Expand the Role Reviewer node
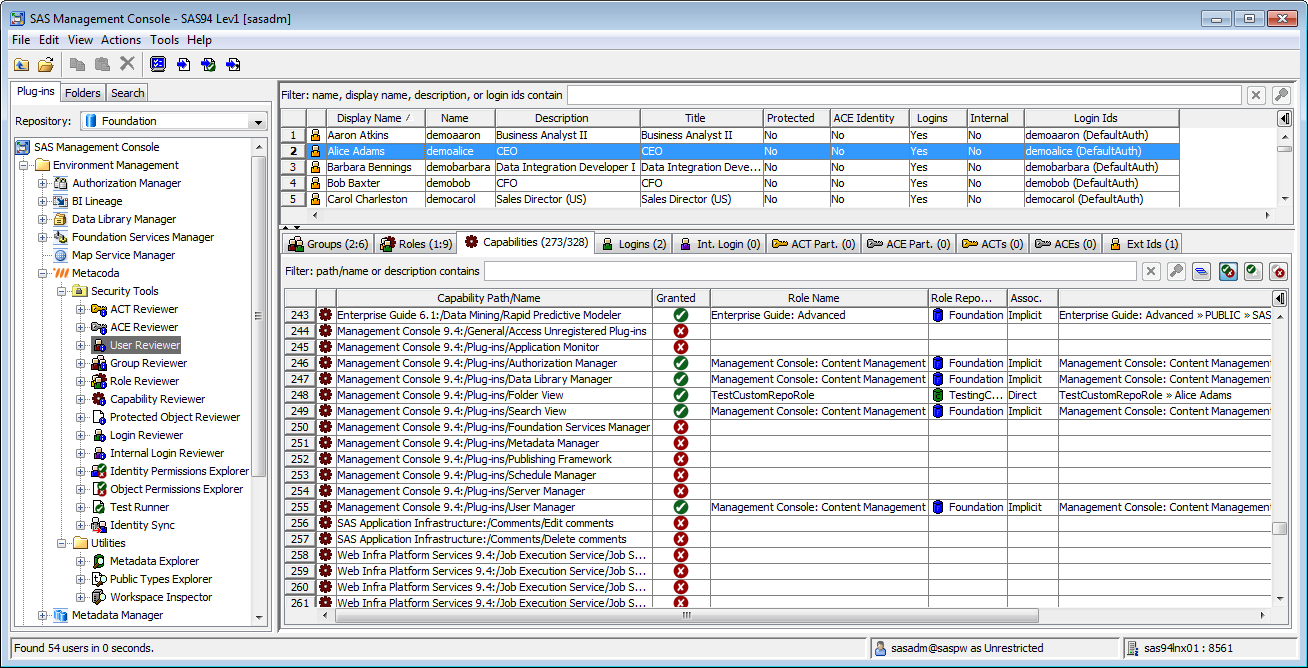 (x=80, y=381)
